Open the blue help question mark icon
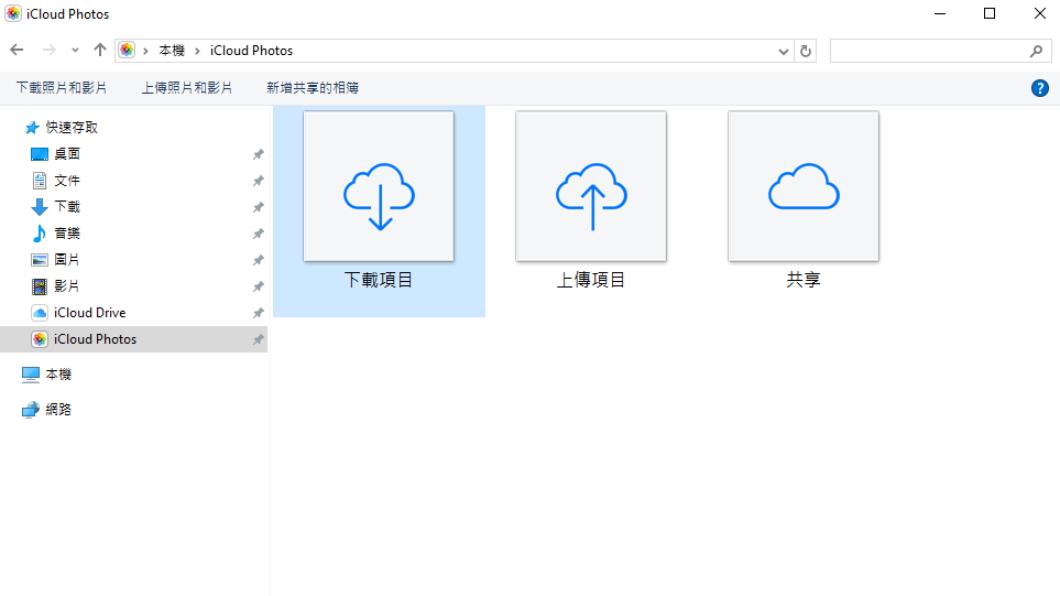The image size is (1060, 596). tap(1040, 88)
